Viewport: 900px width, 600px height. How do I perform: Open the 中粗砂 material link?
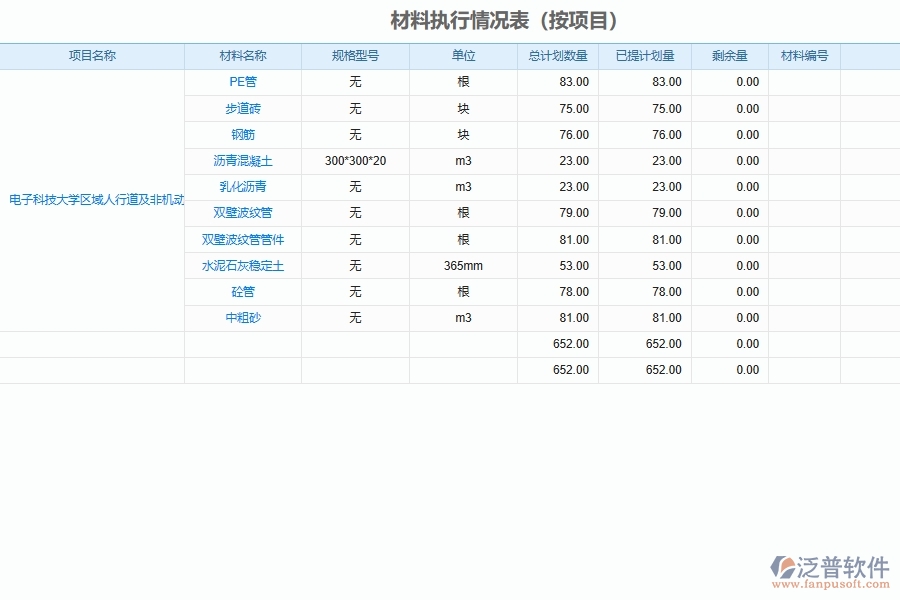click(x=243, y=317)
